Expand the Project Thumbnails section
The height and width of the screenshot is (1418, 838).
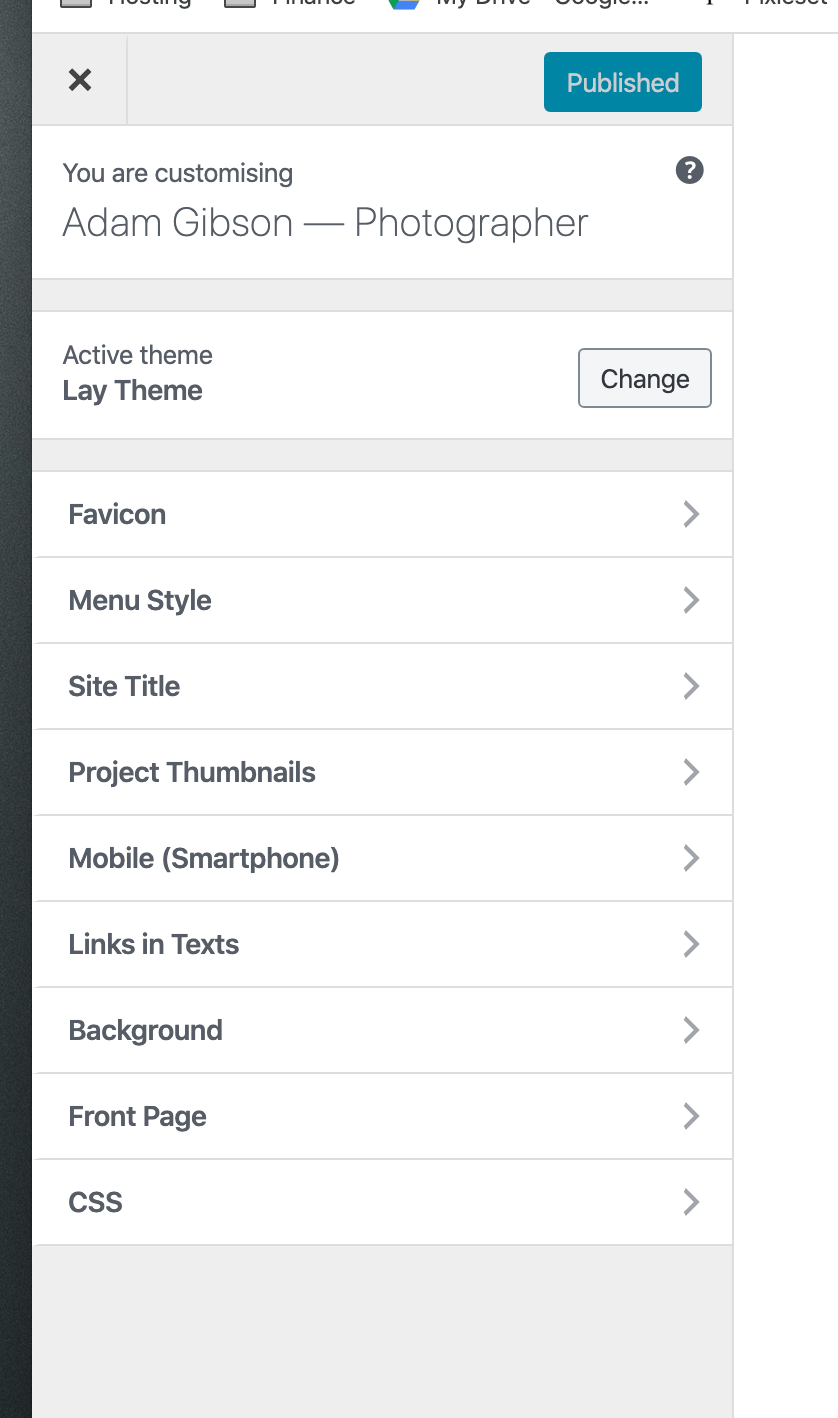[x=383, y=772]
